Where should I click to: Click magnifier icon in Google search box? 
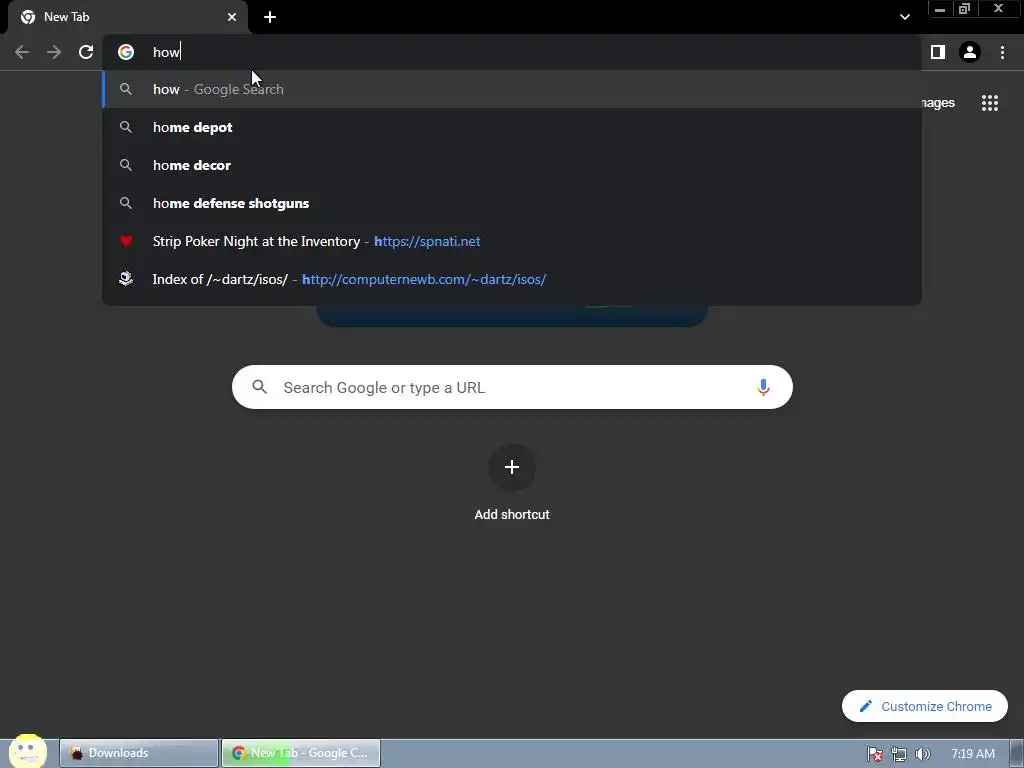point(259,387)
